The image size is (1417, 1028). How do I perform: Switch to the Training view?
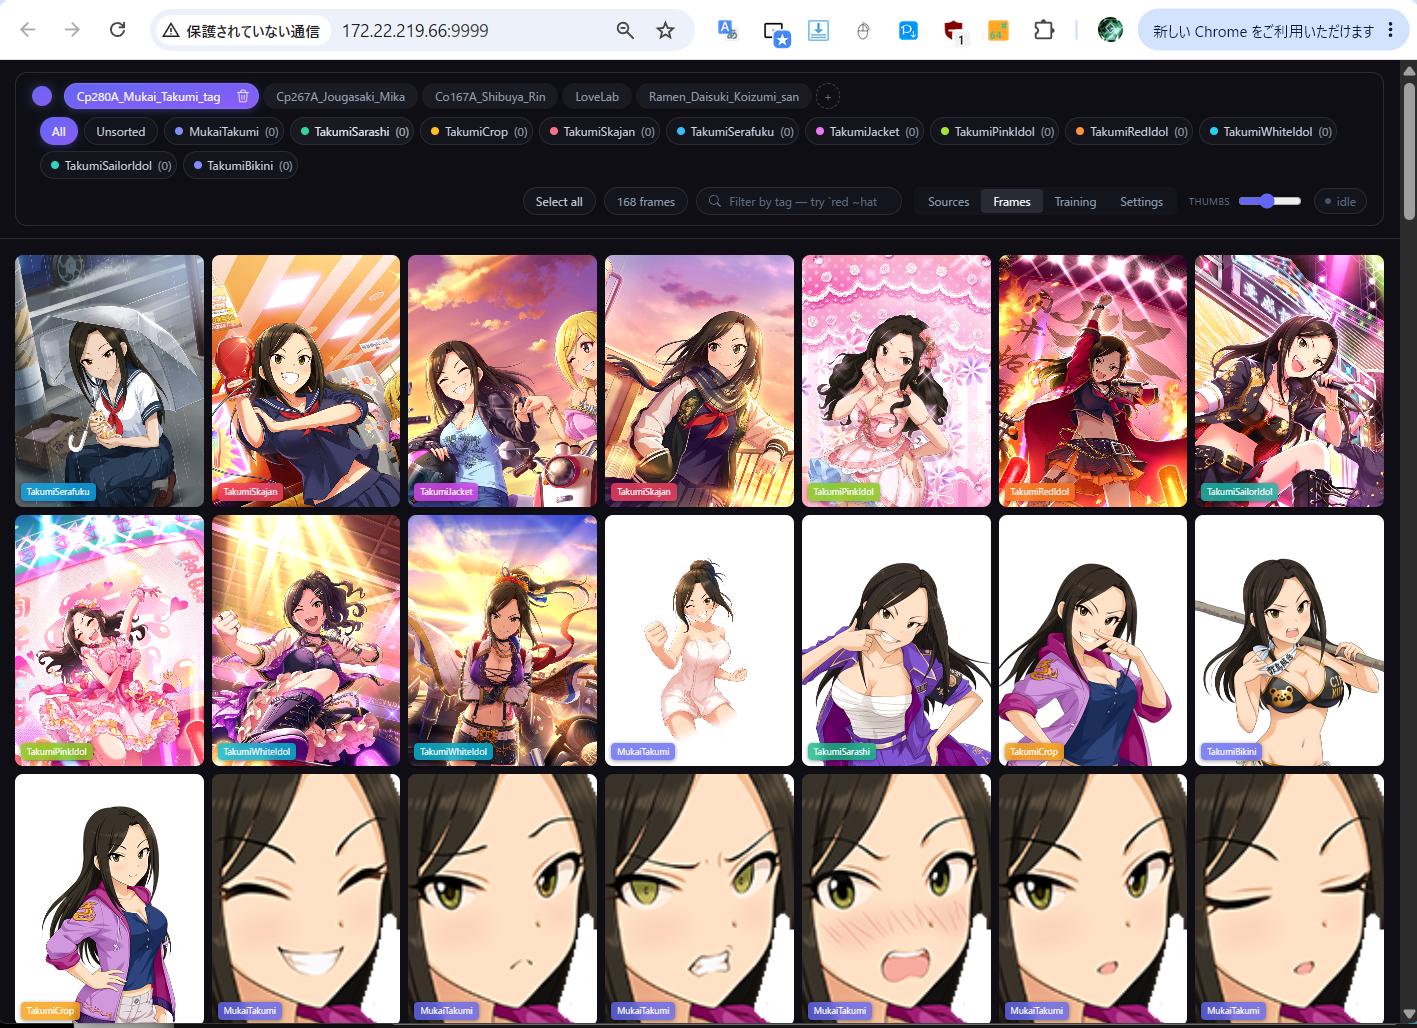tap(1075, 202)
